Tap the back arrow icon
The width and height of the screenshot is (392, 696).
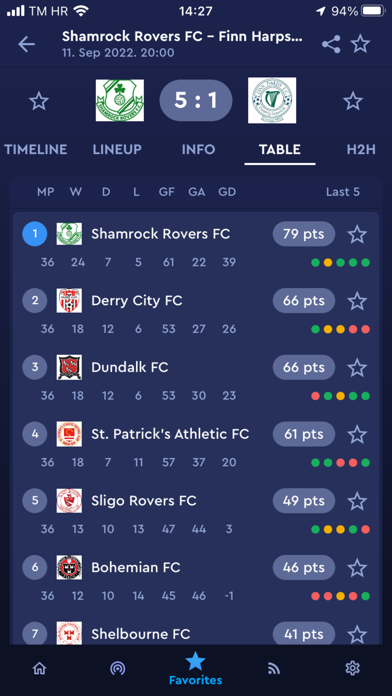[26, 44]
